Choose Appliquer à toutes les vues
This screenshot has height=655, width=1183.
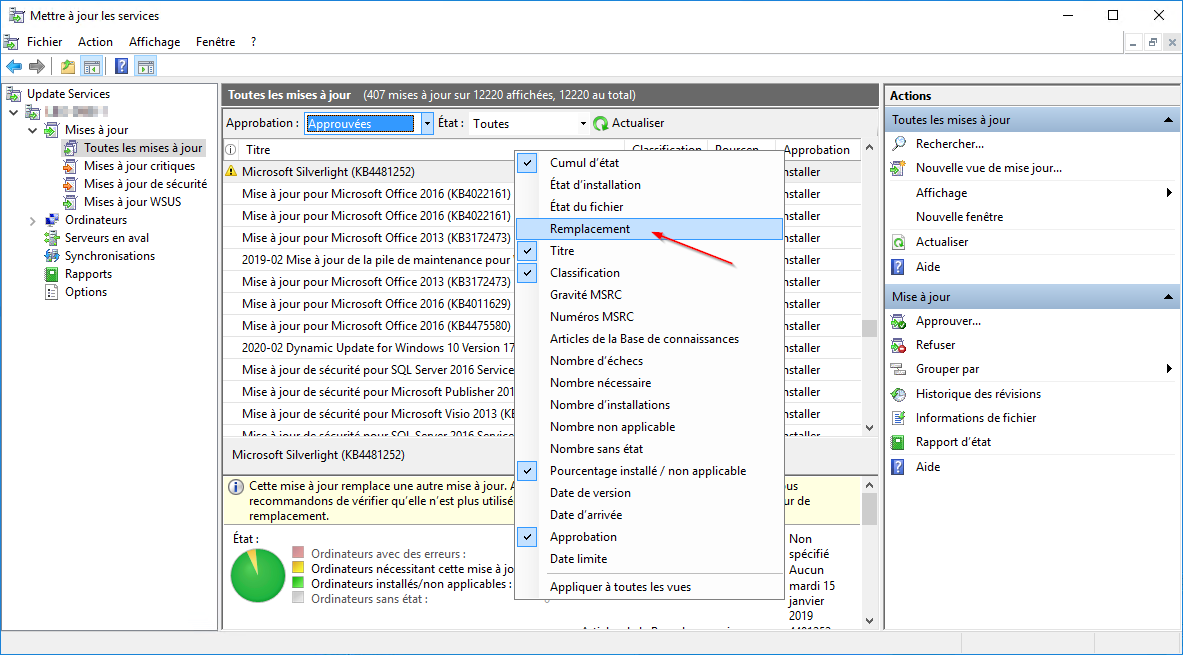620,587
